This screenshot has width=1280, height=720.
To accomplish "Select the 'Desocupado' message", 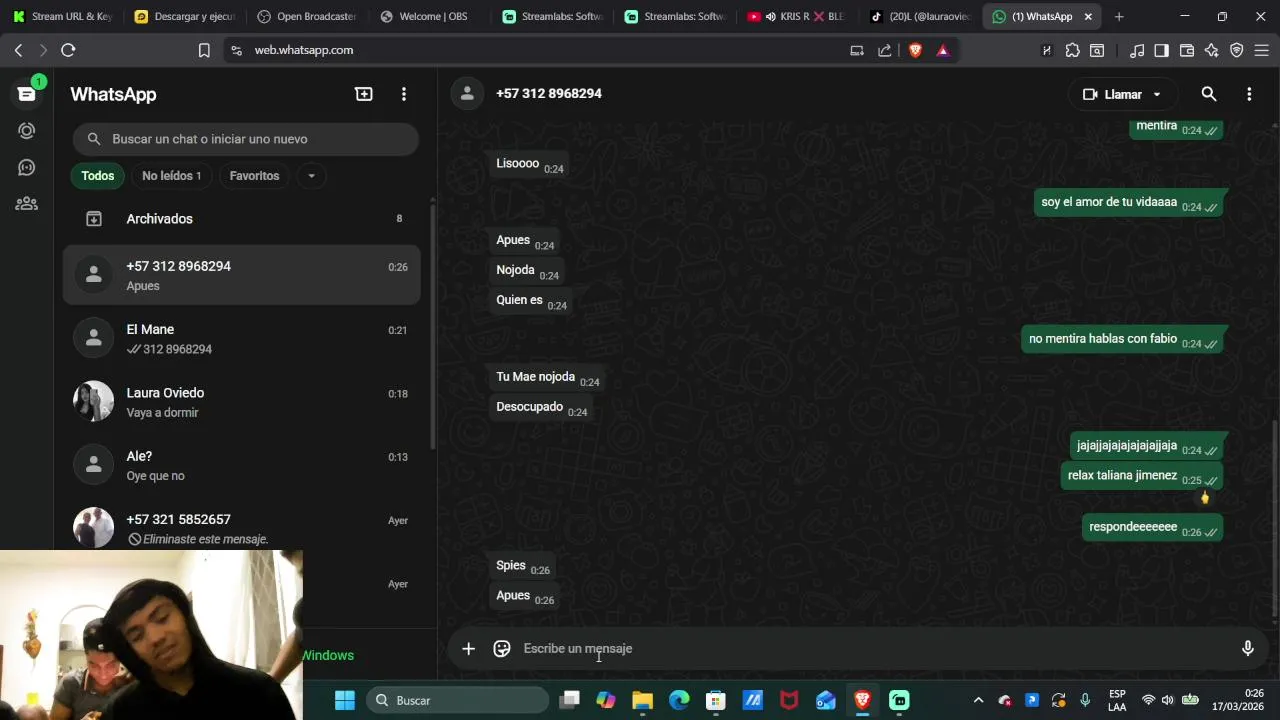I will click(542, 408).
